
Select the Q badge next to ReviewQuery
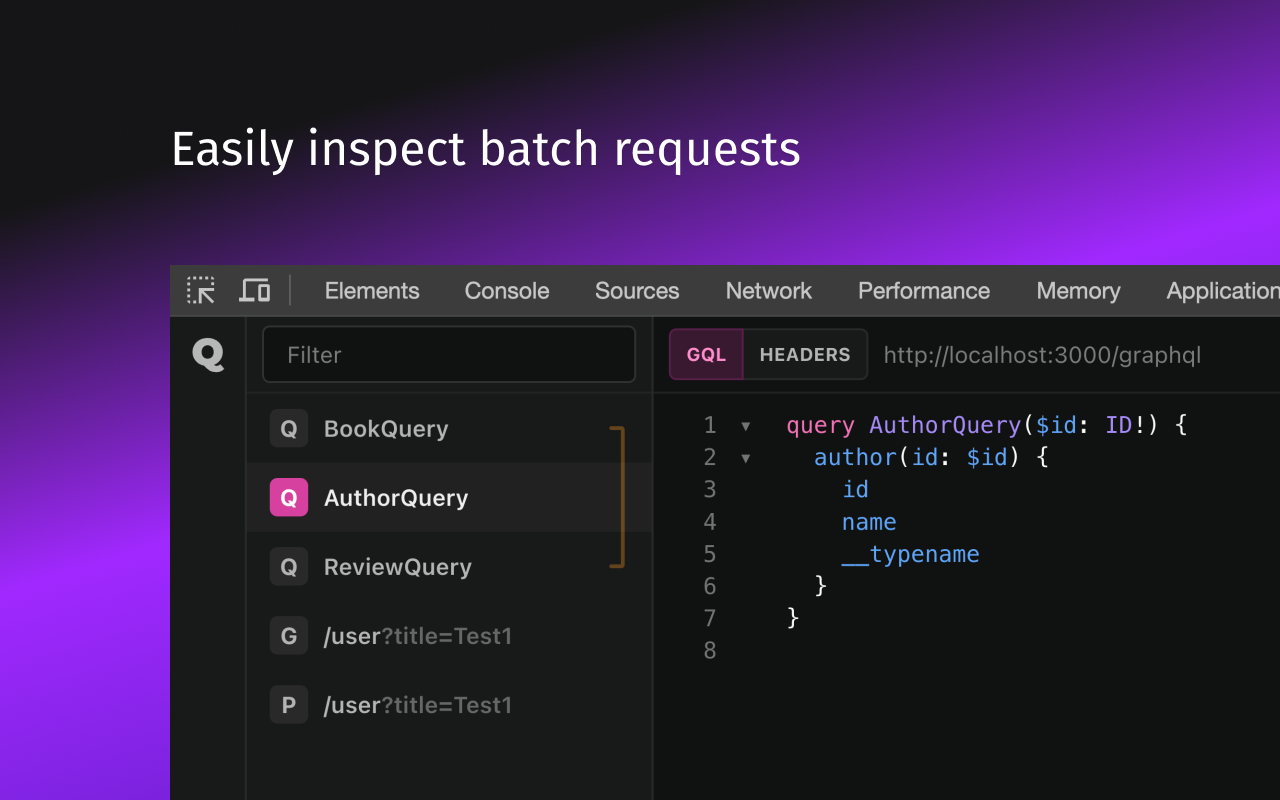(289, 567)
